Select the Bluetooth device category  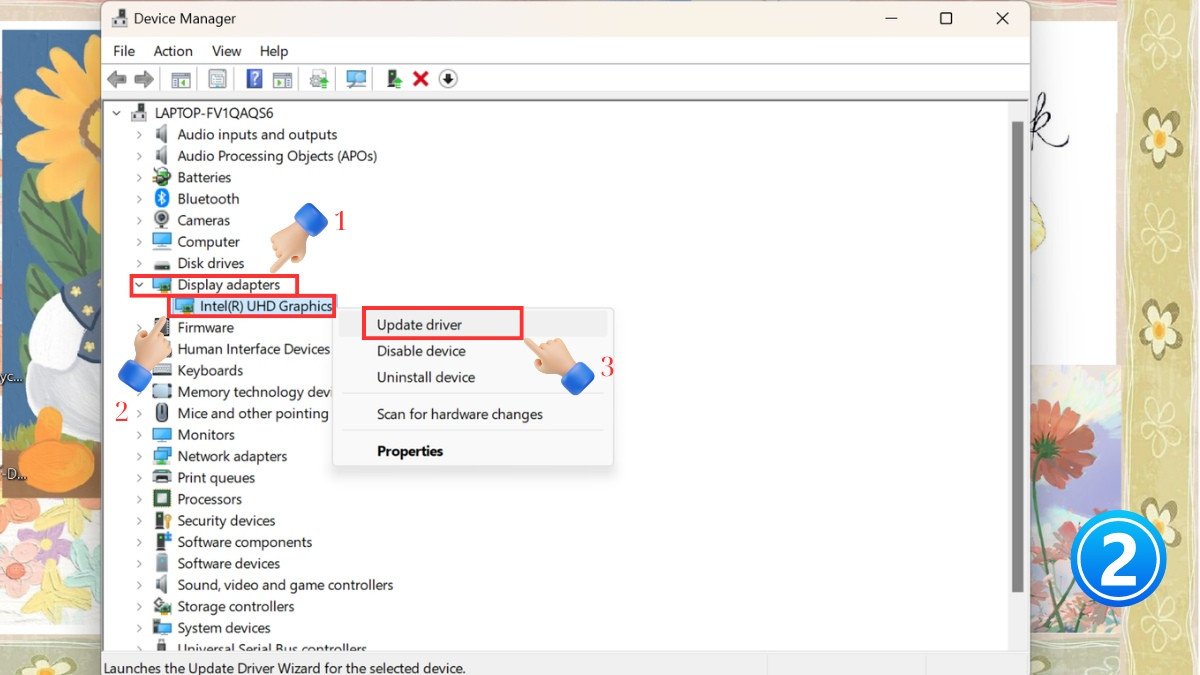click(207, 198)
